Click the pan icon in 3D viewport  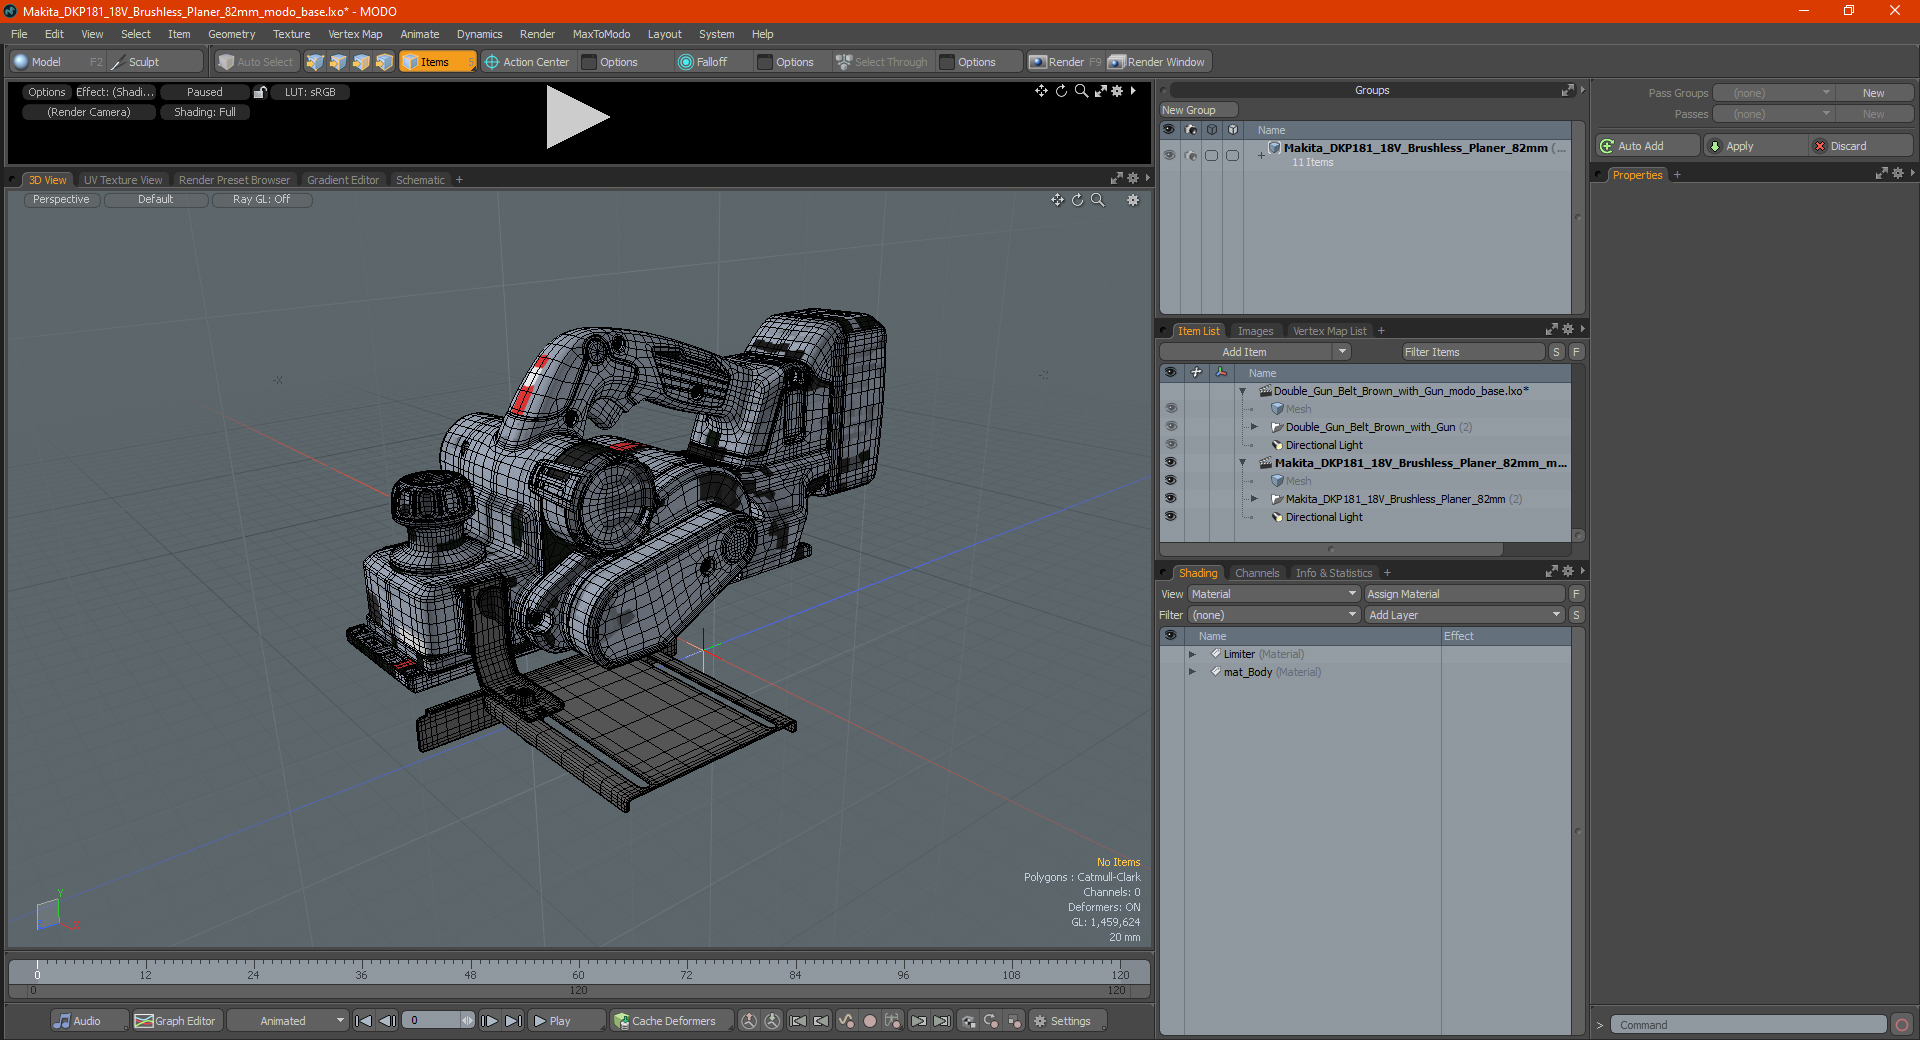1057,200
